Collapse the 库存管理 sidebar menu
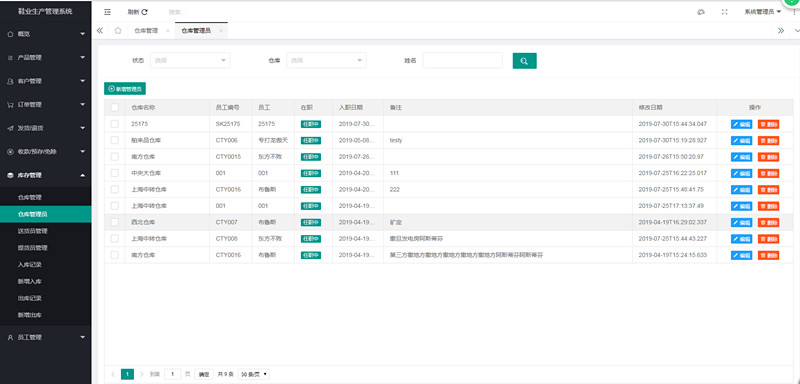 pos(46,175)
